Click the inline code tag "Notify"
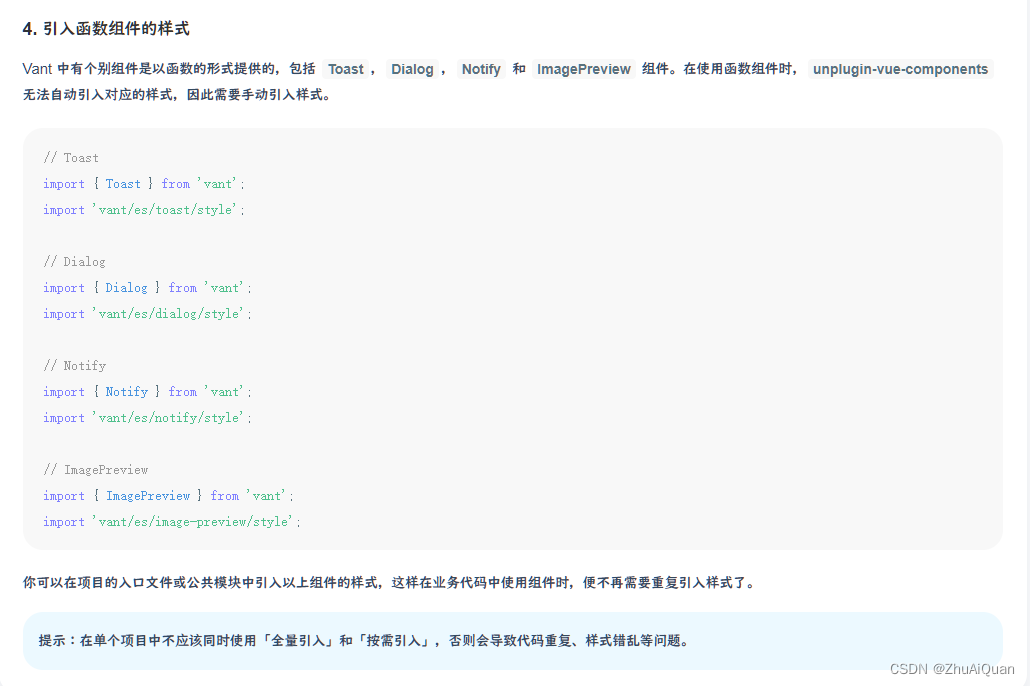Viewport: 1030px width, 686px height. pos(481,69)
